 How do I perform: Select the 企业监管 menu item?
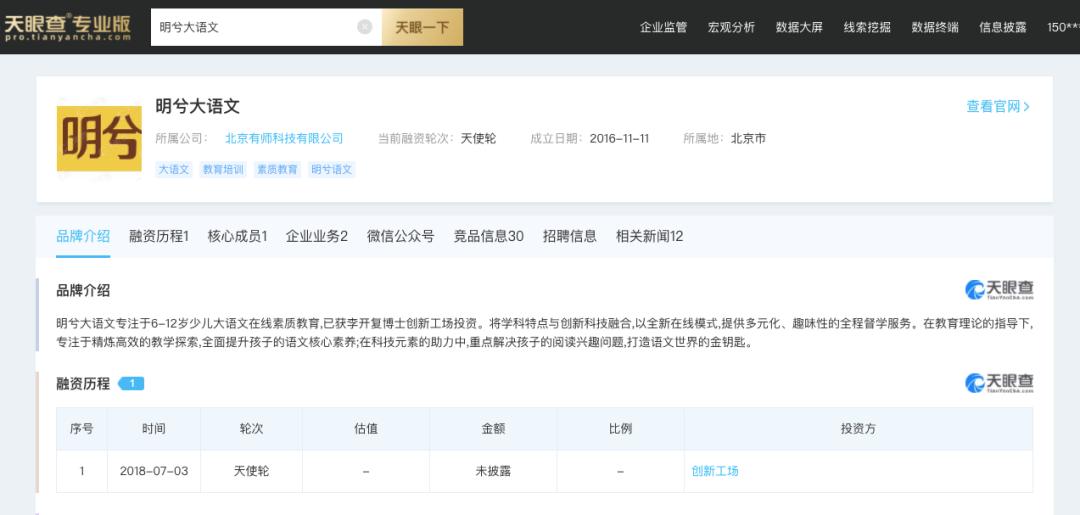point(663,27)
